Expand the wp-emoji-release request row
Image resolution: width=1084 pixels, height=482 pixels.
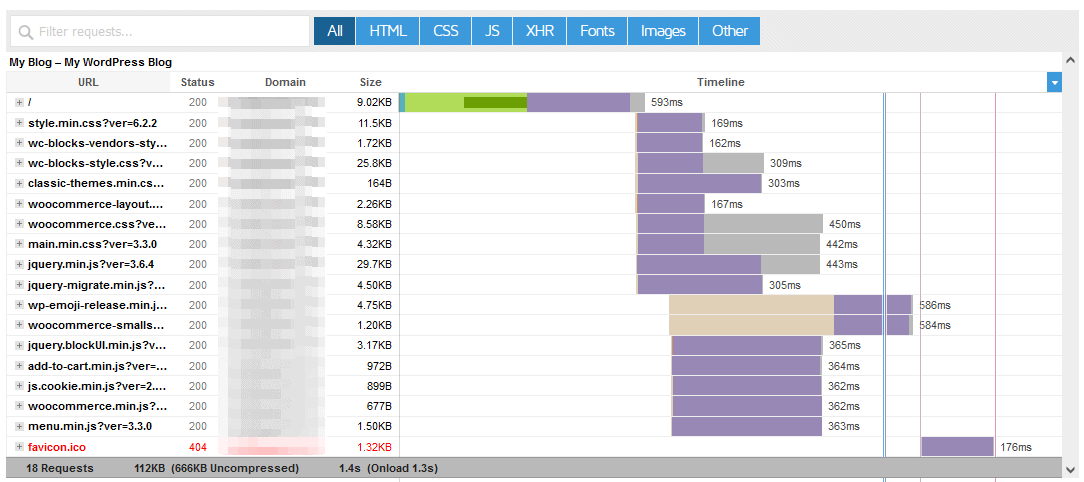[x=19, y=305]
